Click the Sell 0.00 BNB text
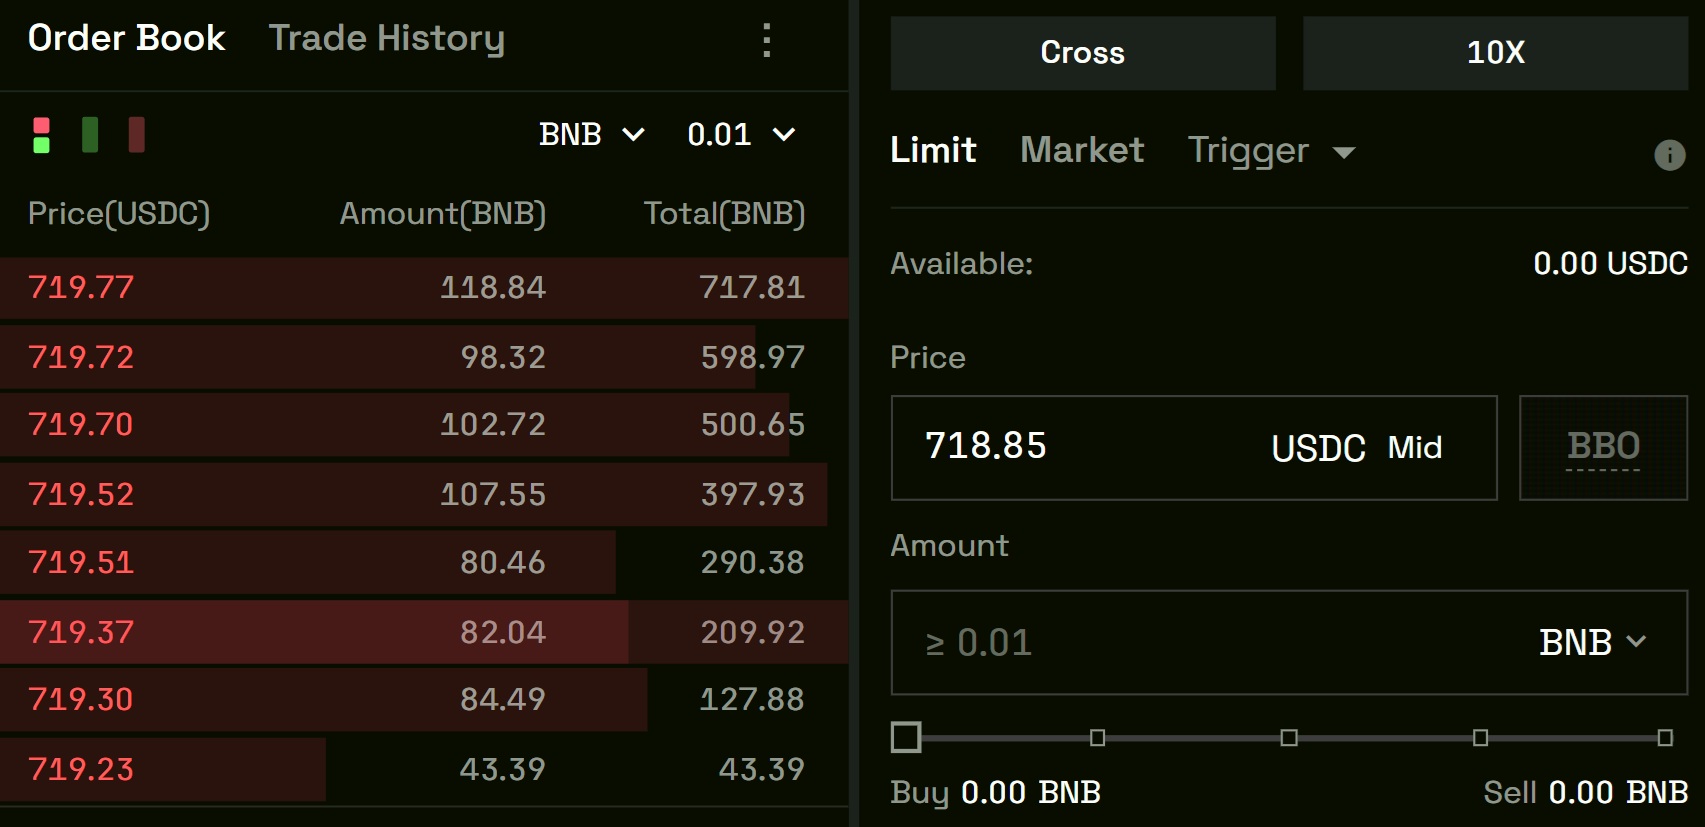The width and height of the screenshot is (1705, 827). tap(1586, 793)
